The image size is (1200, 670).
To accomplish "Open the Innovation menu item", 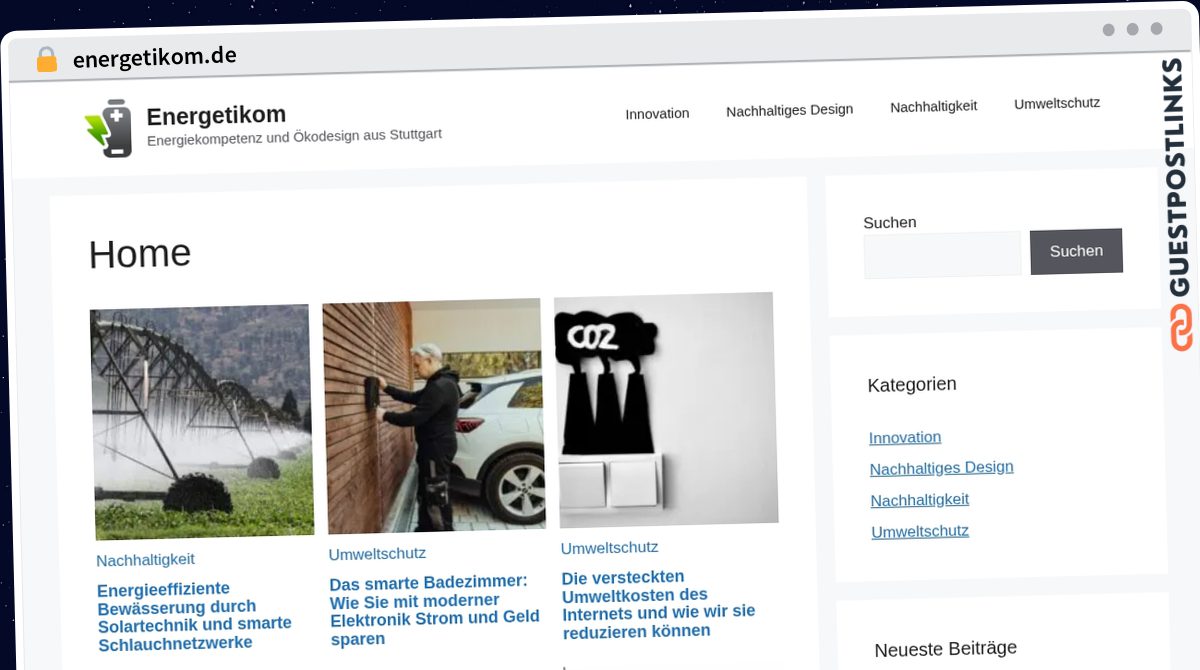I will pyautogui.click(x=657, y=113).
